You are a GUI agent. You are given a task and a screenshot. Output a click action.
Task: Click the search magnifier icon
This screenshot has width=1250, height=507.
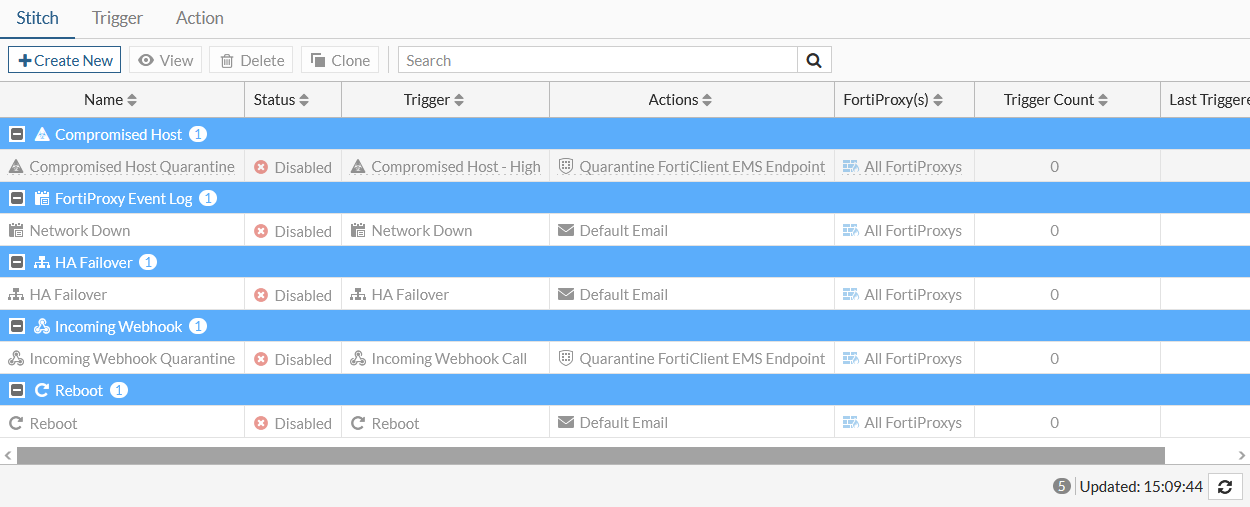pyautogui.click(x=814, y=60)
